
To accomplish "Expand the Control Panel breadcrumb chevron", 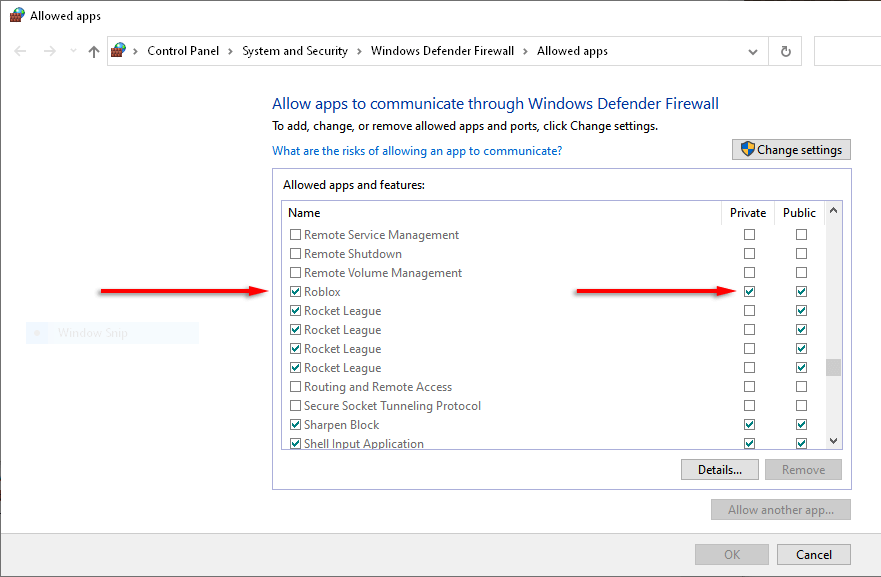I will click(229, 51).
